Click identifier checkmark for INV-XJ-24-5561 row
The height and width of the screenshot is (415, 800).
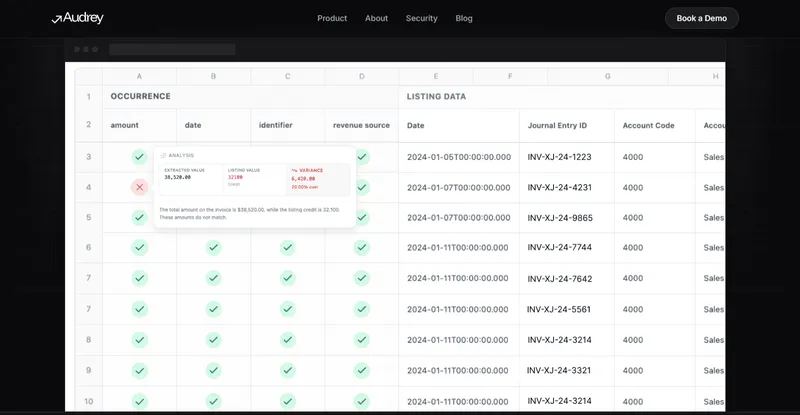pos(288,309)
